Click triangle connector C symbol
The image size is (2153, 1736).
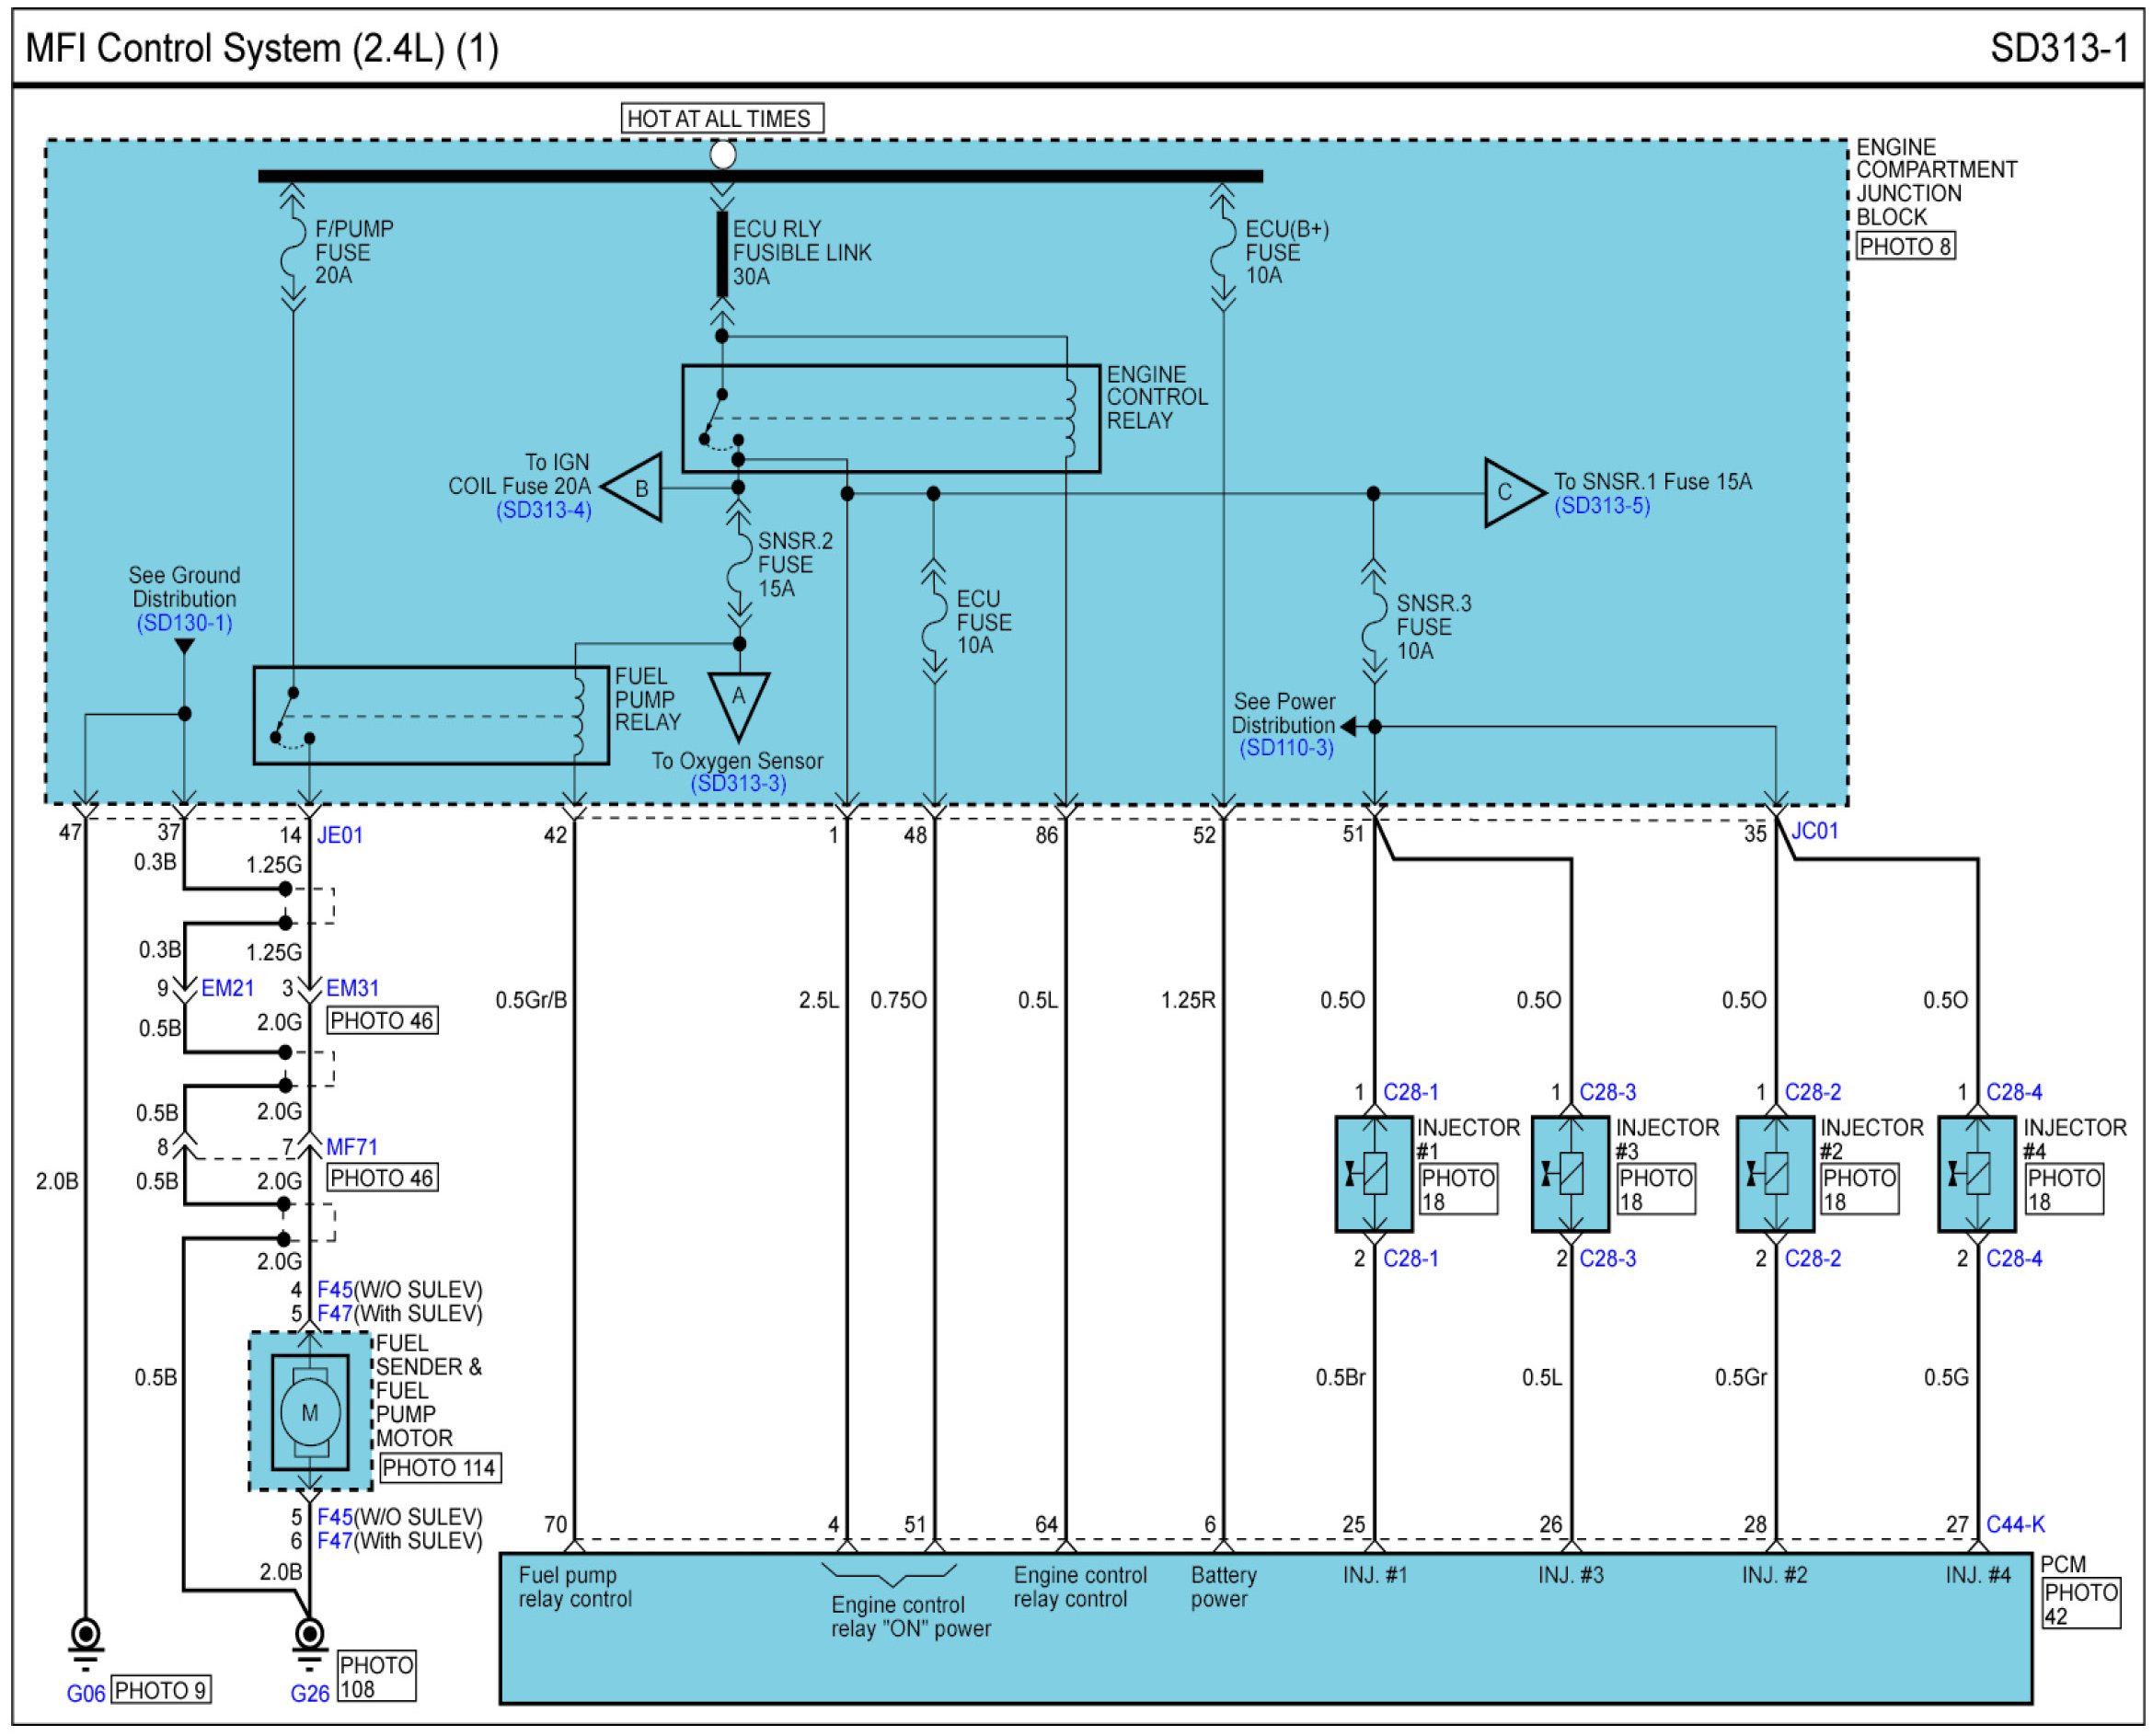coord(1509,492)
